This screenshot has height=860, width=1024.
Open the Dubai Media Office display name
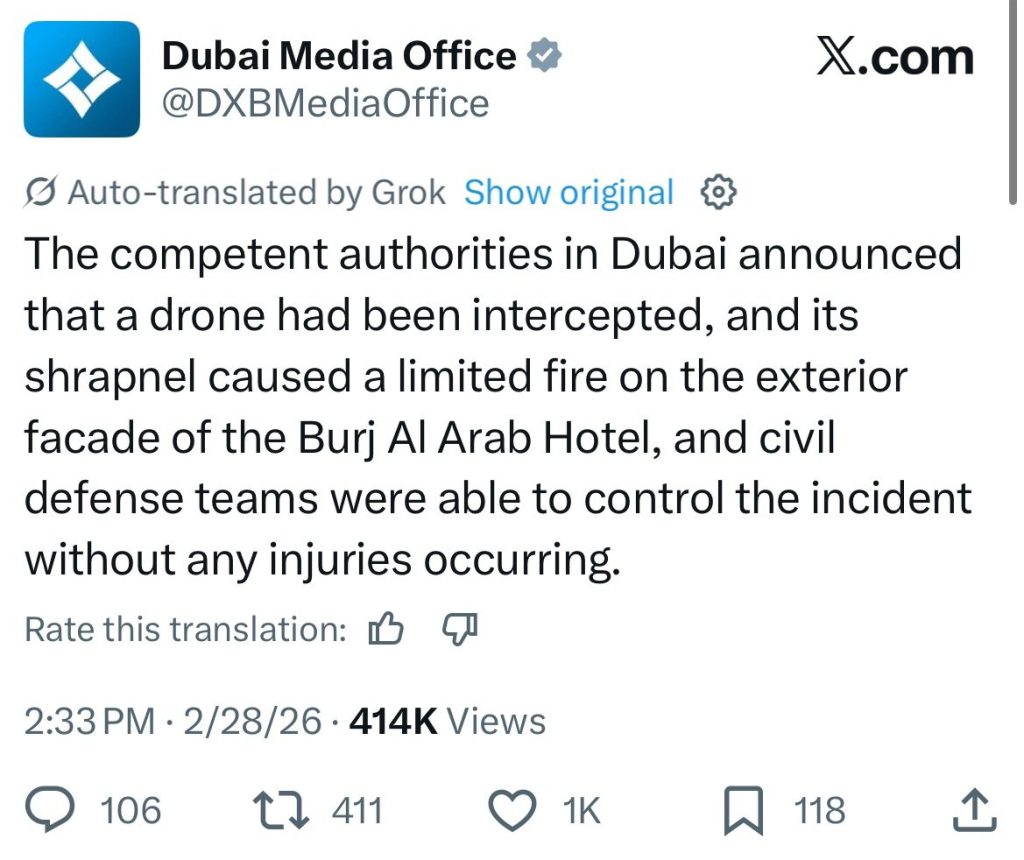pyautogui.click(x=339, y=57)
